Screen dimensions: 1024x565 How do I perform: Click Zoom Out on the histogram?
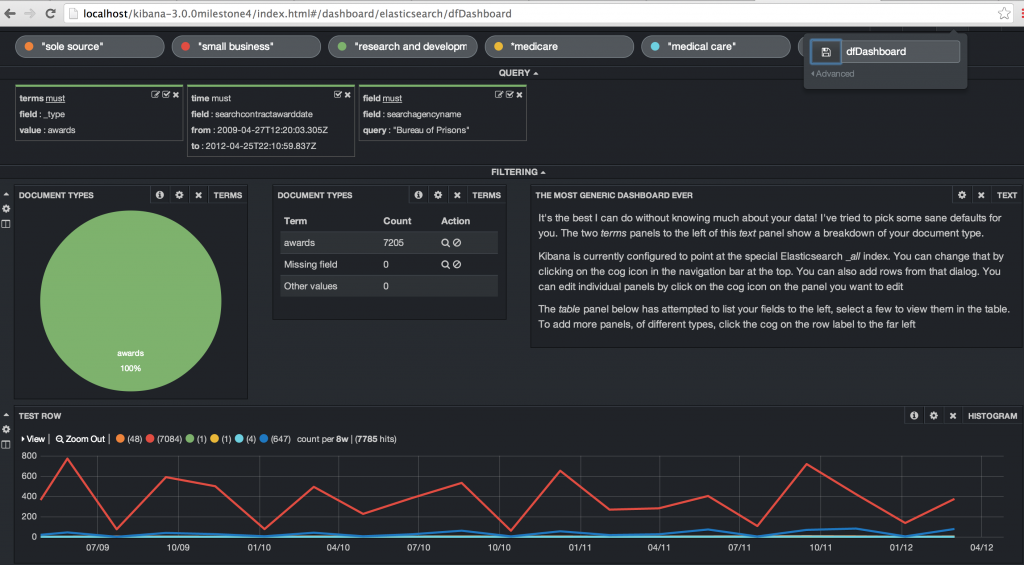click(80, 439)
